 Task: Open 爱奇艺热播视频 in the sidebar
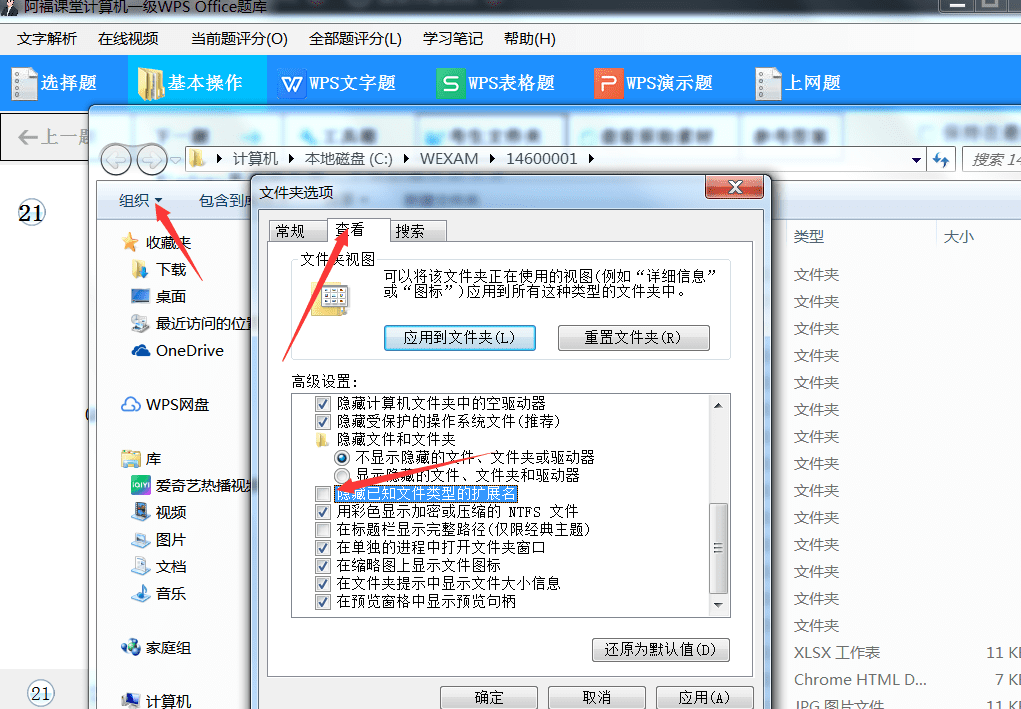139,485
